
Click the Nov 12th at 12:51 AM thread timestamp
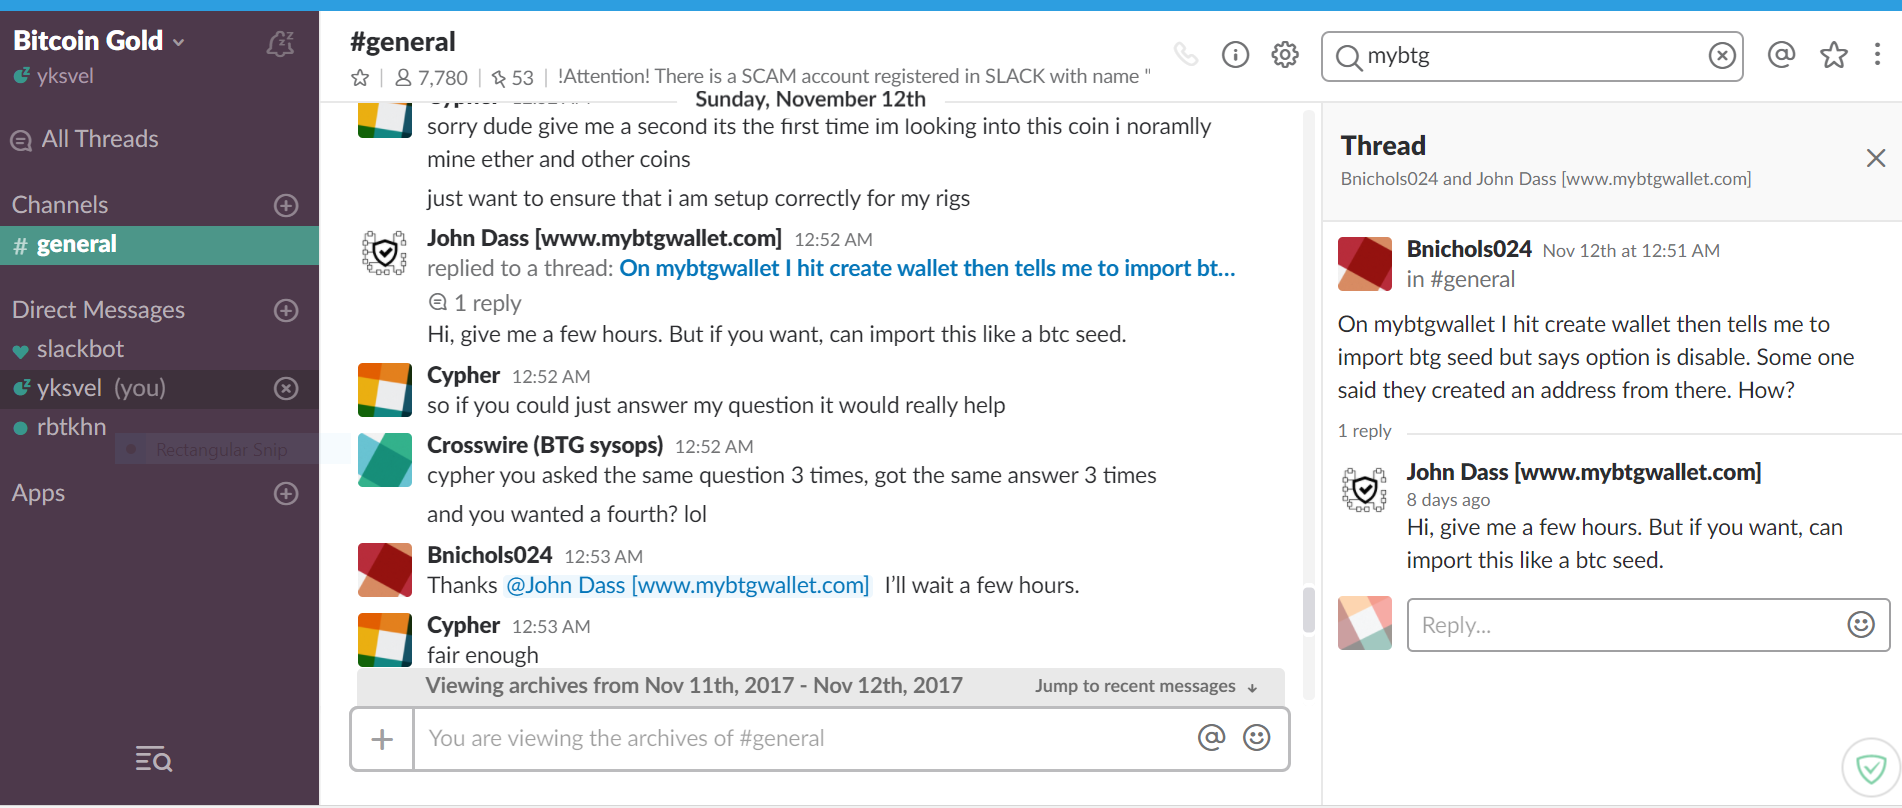pos(1631,251)
